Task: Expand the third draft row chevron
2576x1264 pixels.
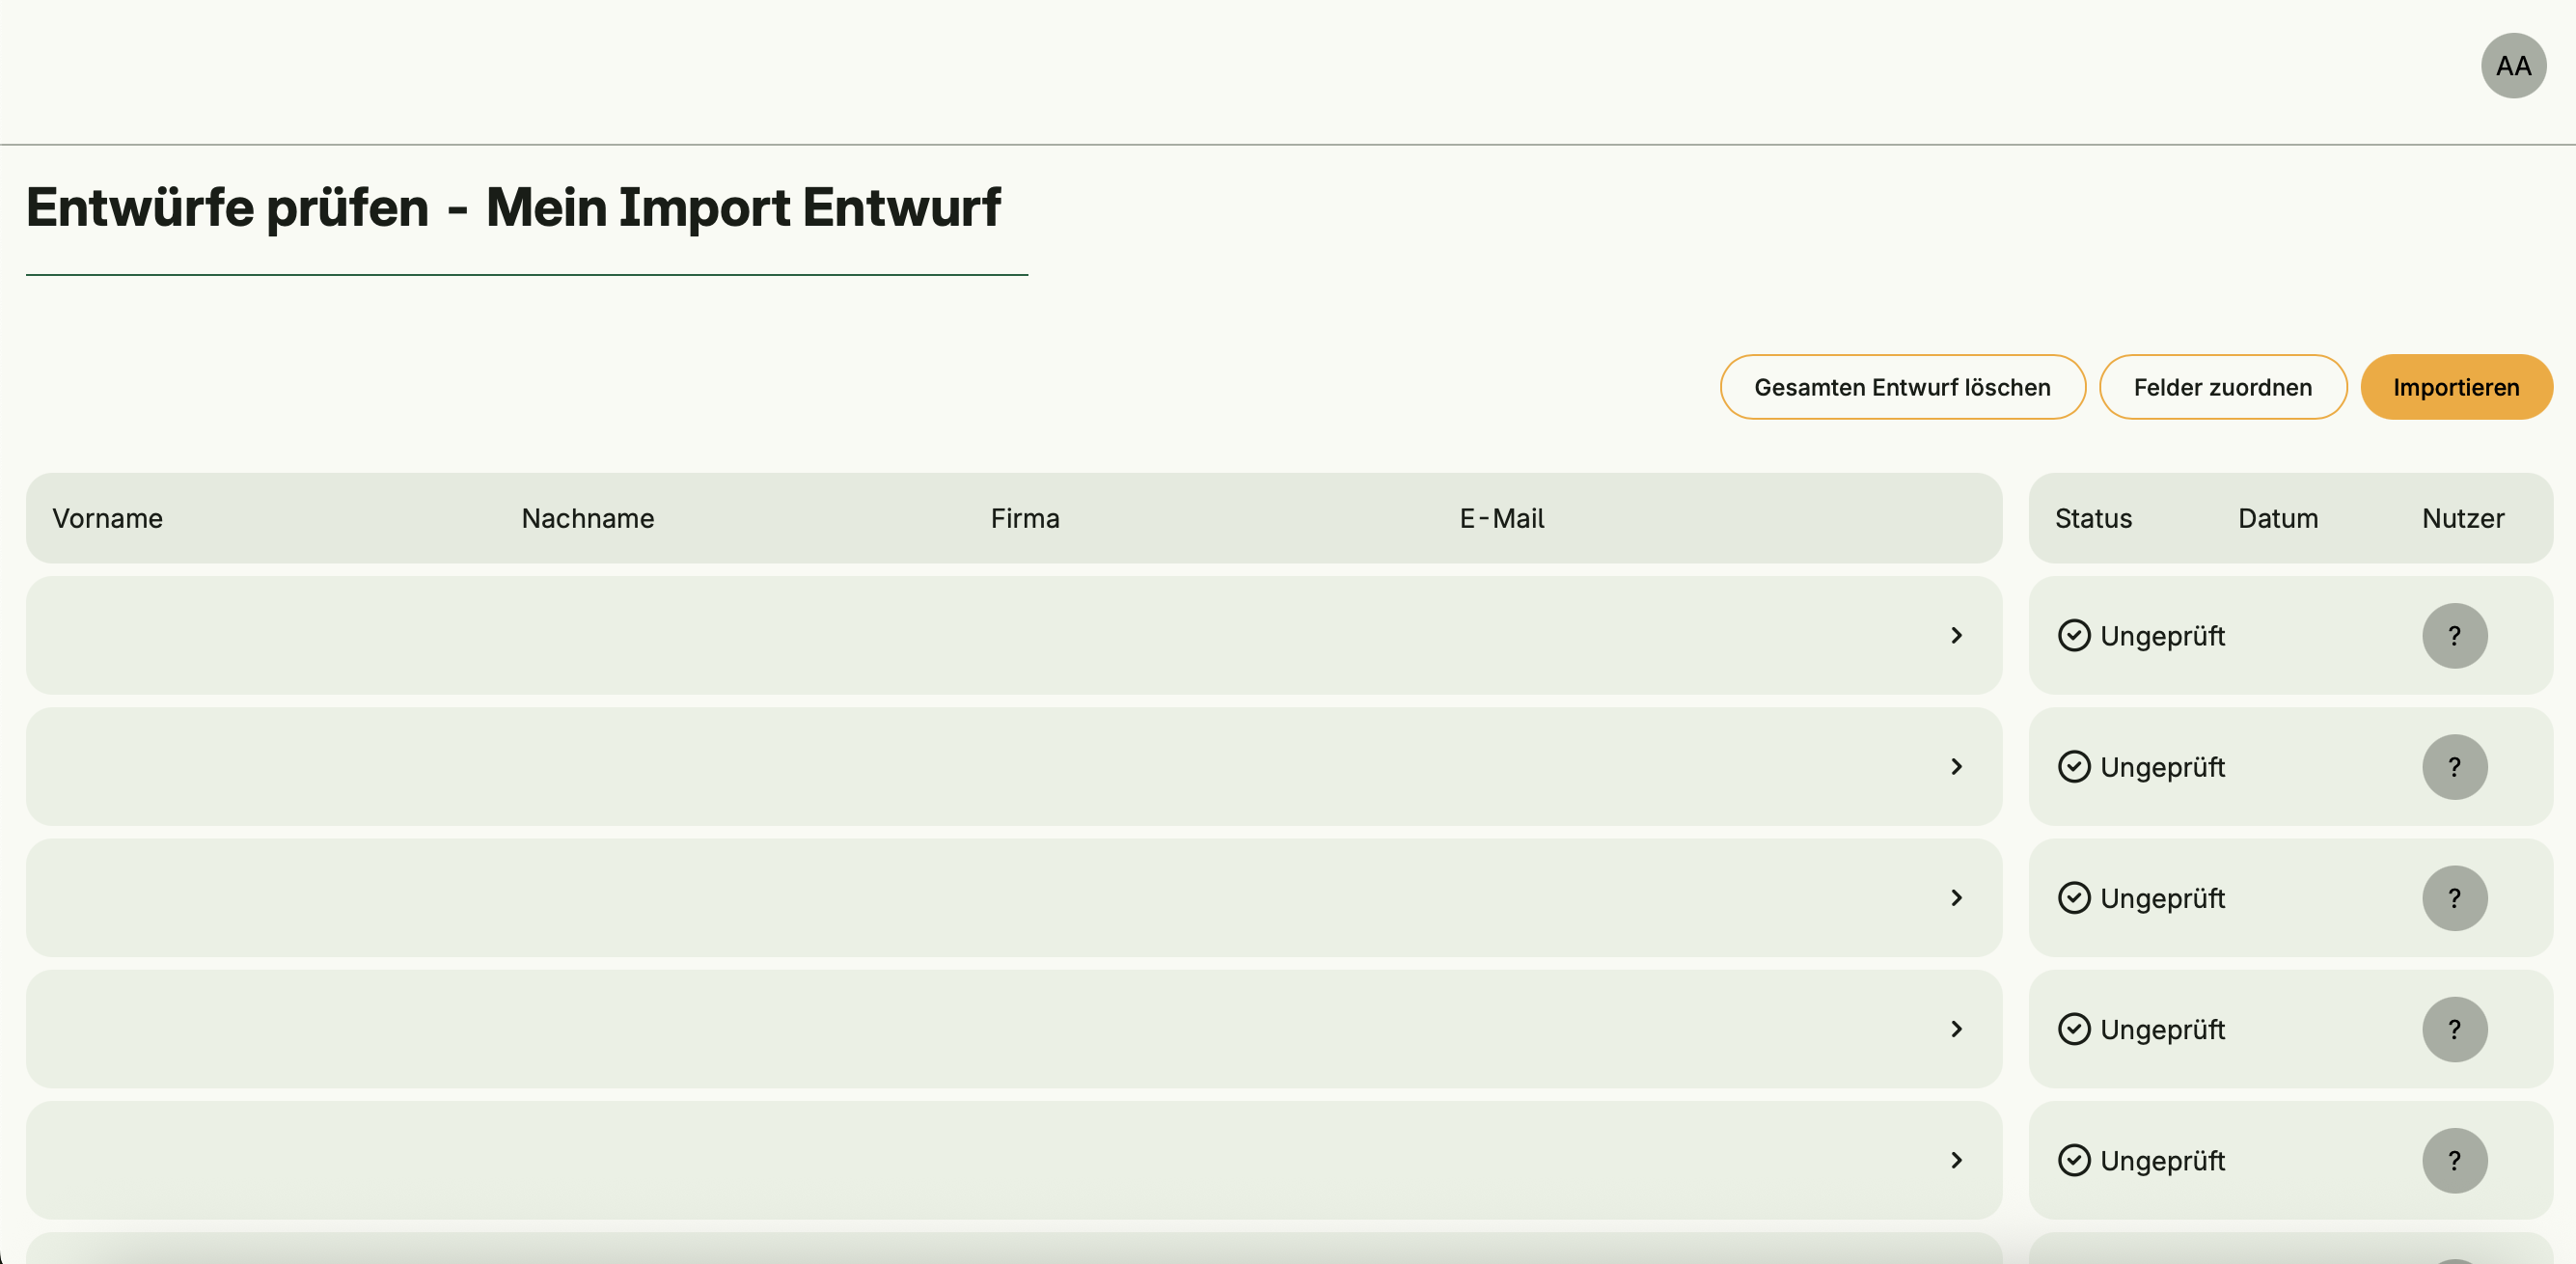Action: click(x=1957, y=898)
